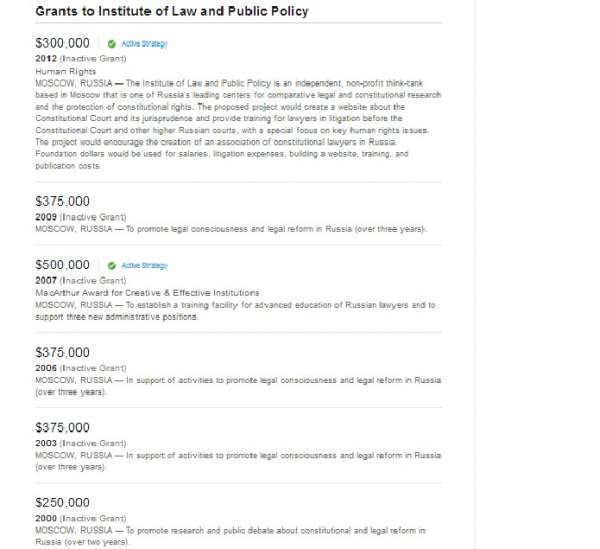This screenshot has height=549, width=600.
Task: Click the 2003 (Inactive Grant) label
Action: [x=80, y=442]
